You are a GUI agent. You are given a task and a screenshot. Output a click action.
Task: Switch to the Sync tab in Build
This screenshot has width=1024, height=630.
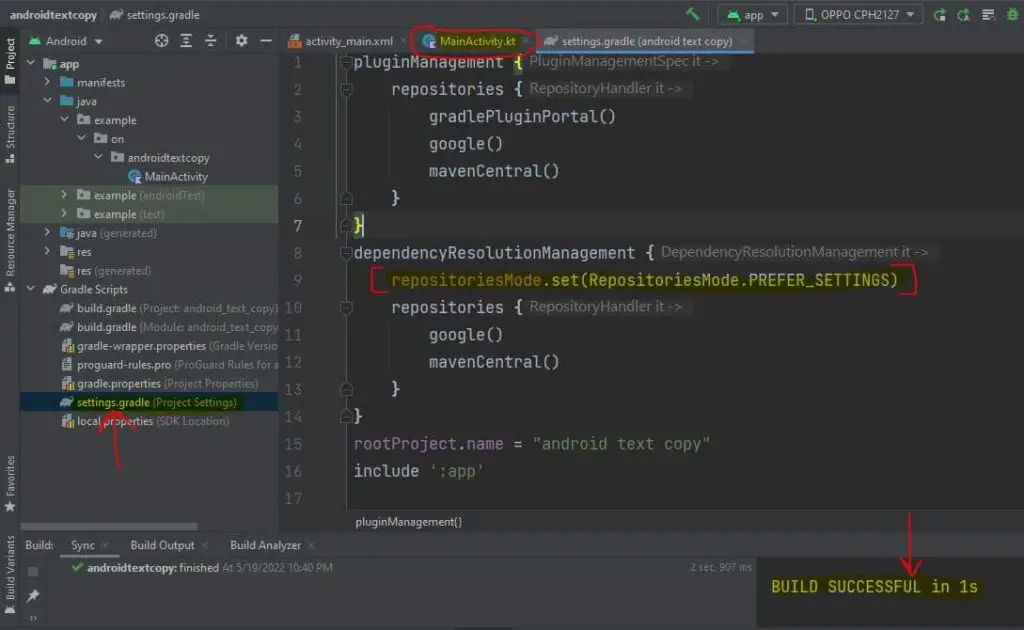pyautogui.click(x=83, y=545)
